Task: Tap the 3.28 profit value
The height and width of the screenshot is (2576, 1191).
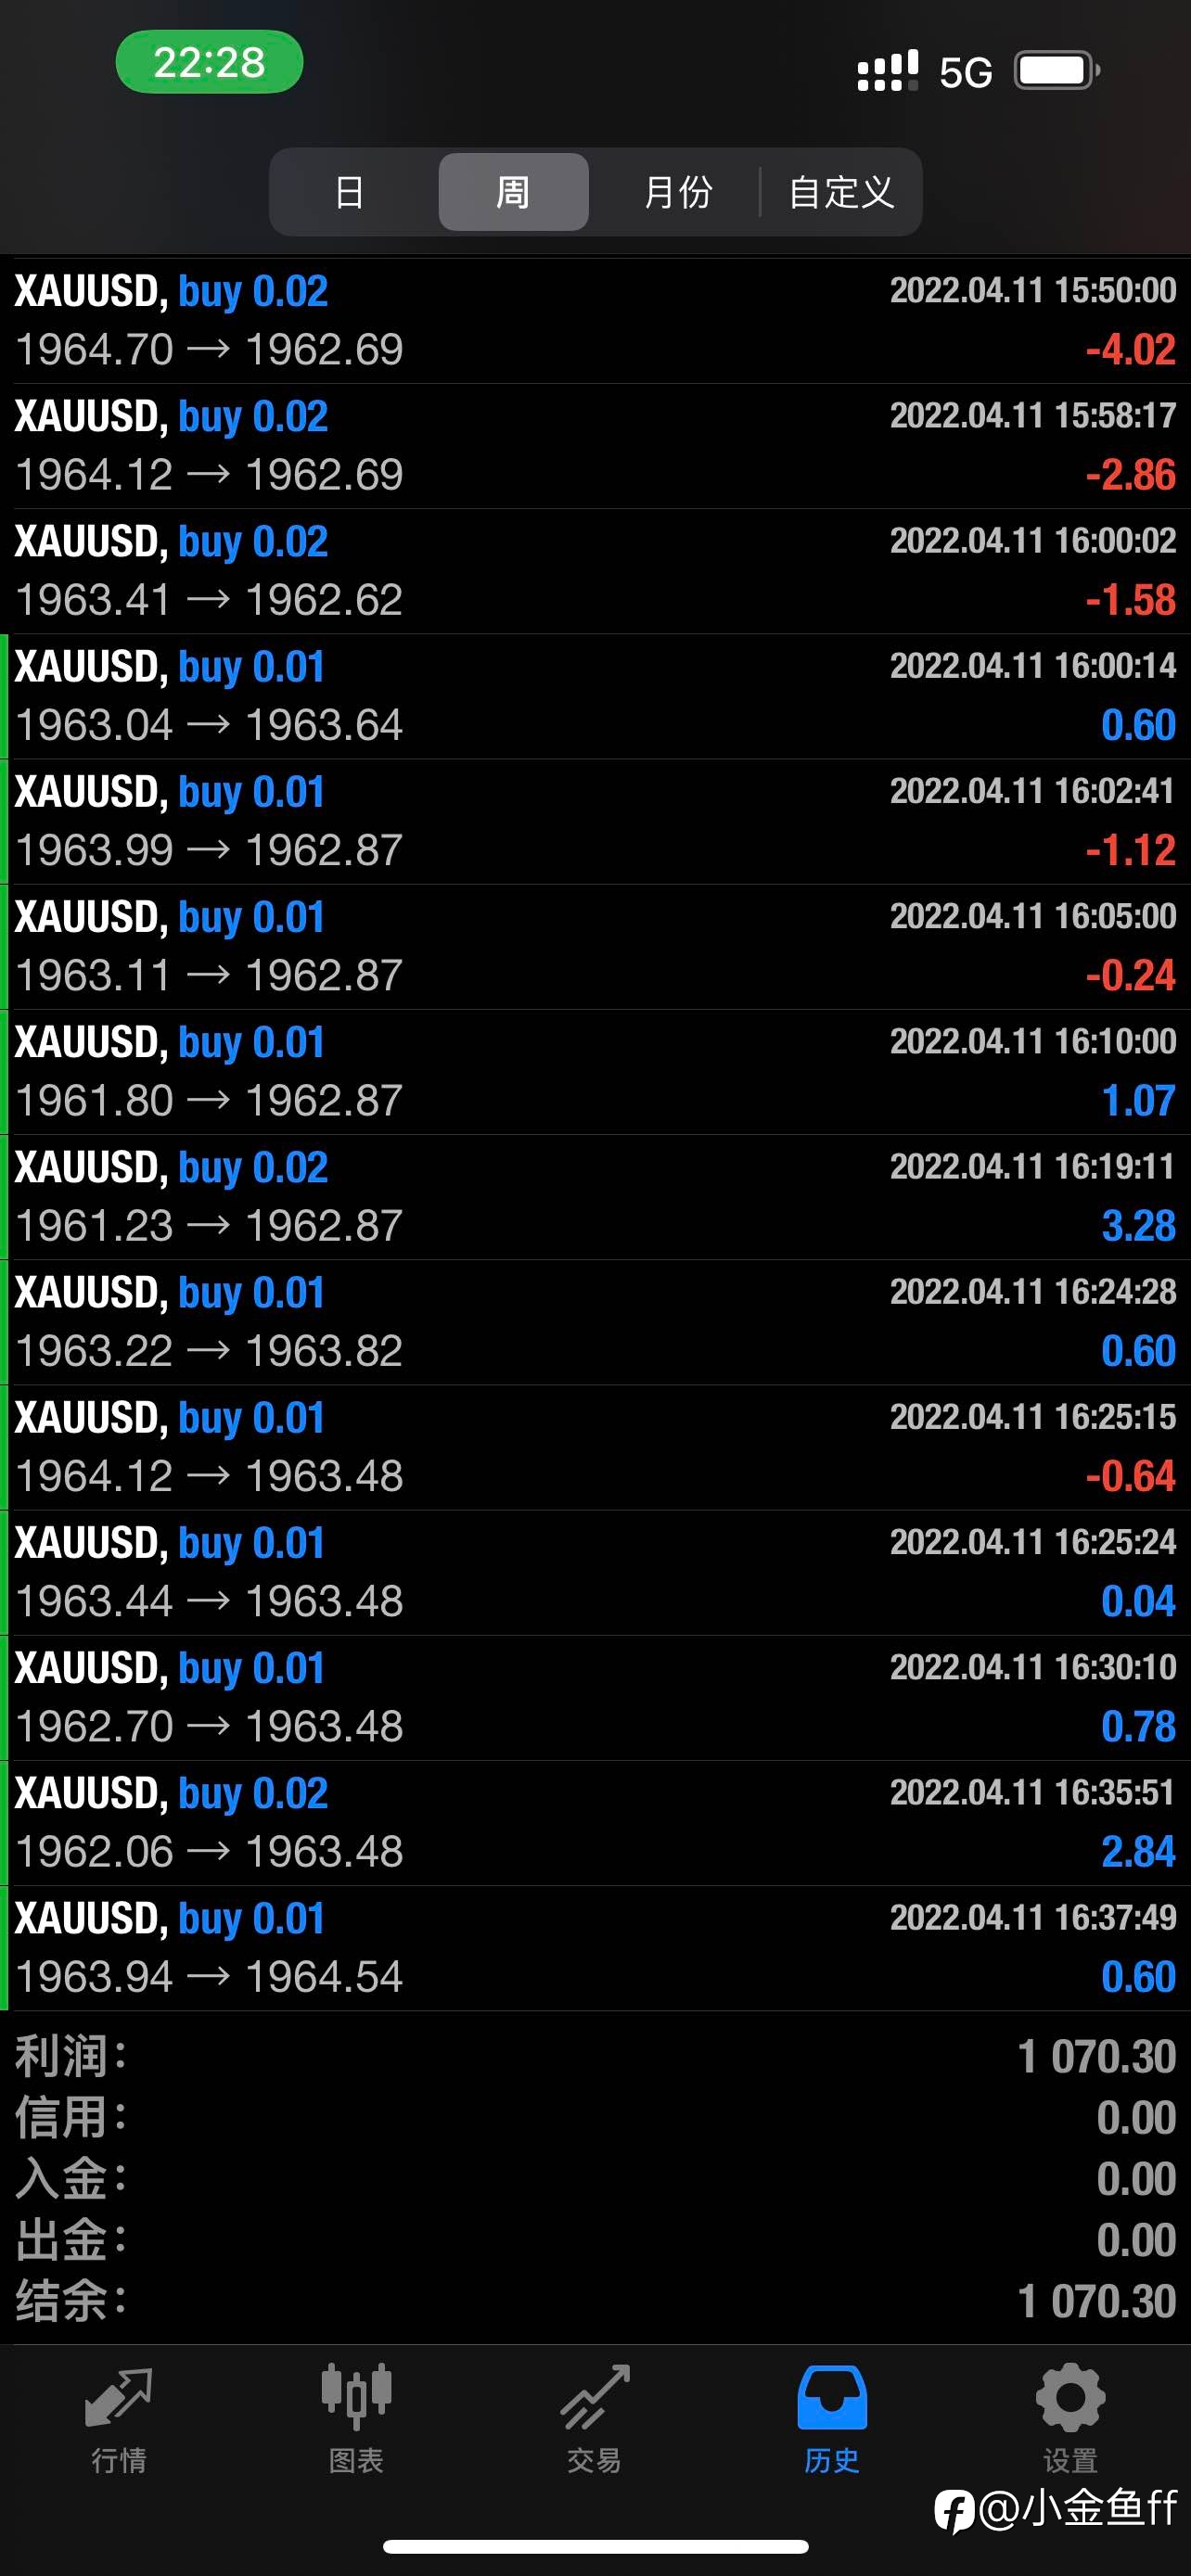Action: pyautogui.click(x=1139, y=1226)
